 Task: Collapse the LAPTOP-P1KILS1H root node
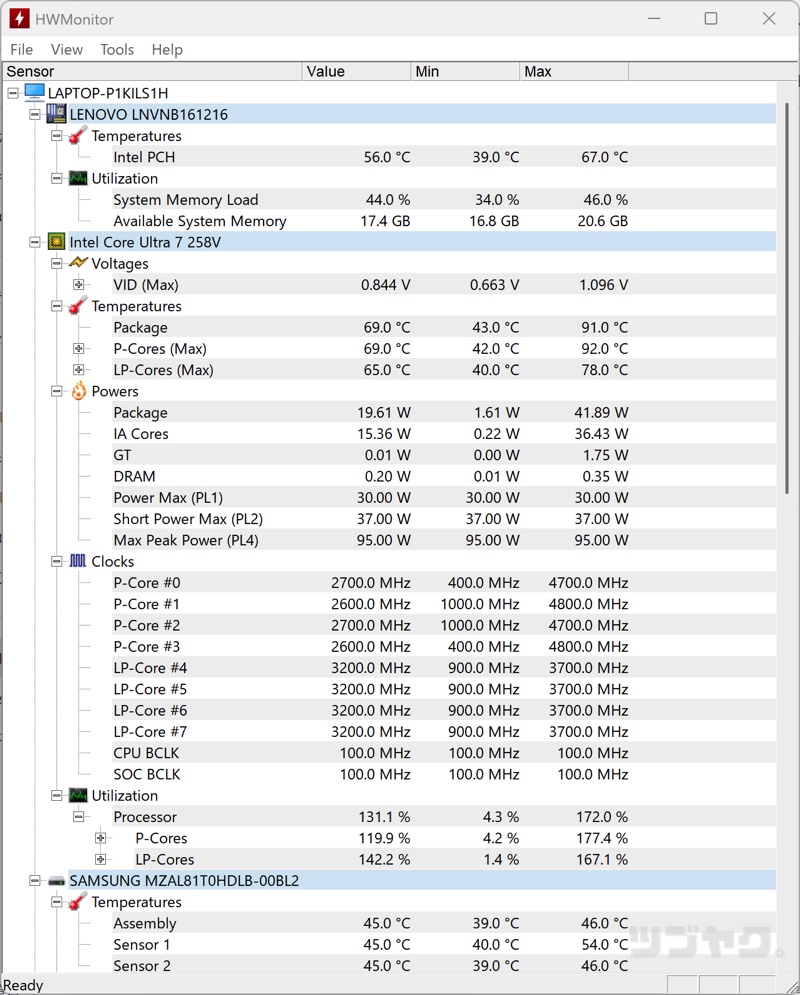point(13,93)
